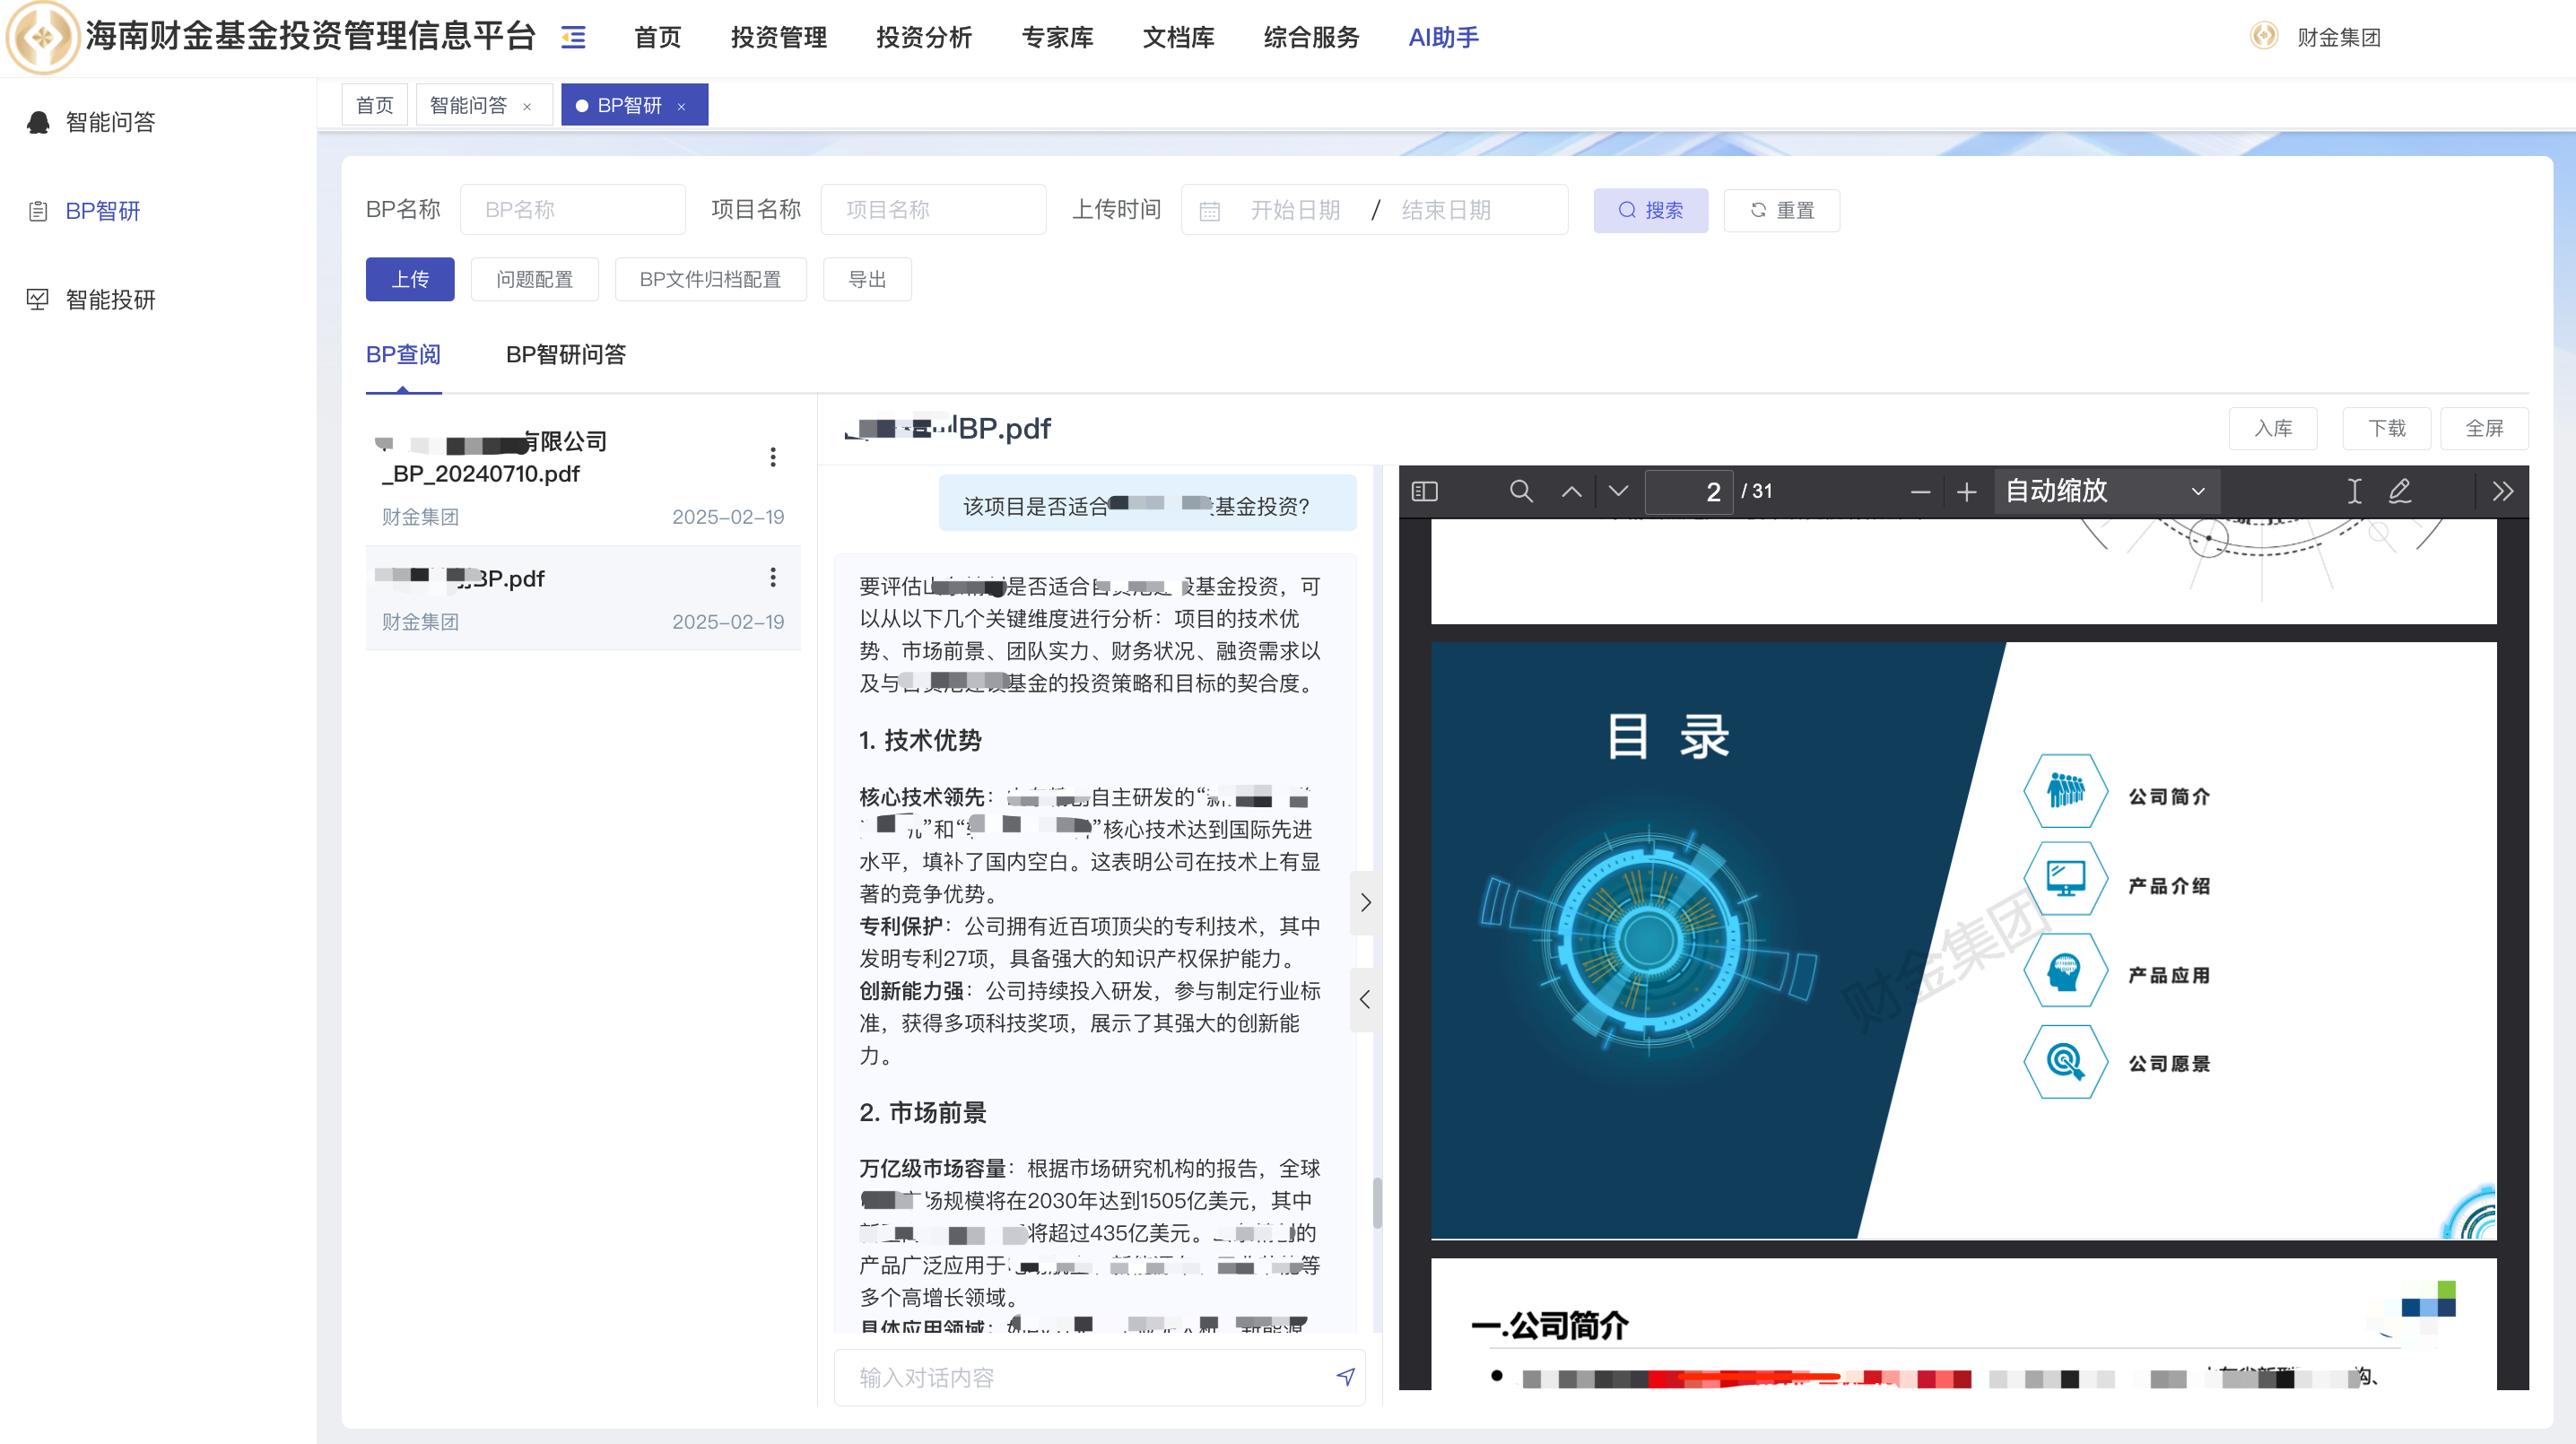Zoom out the PDF
Image resolution: width=2576 pixels, height=1444 pixels.
tap(1920, 491)
